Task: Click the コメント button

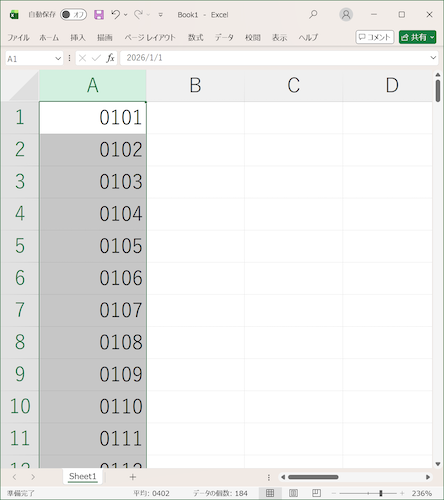Action: [x=375, y=37]
